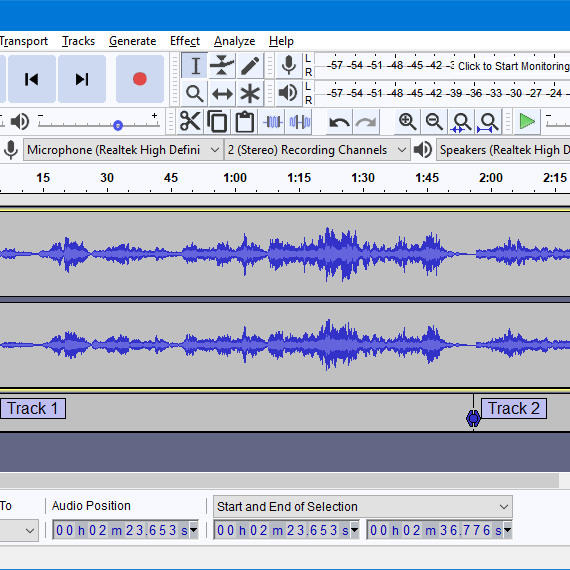
Task: Select the Draw pencil tool
Action: 250,65
